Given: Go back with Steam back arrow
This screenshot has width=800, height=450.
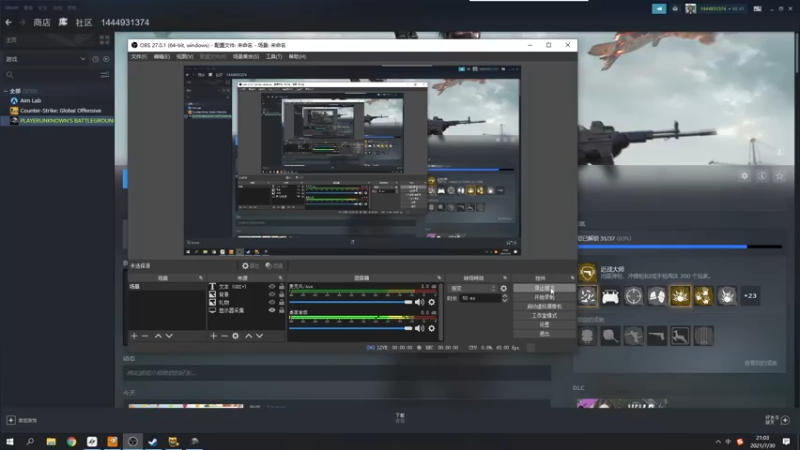Looking at the screenshot, I should (x=9, y=22).
